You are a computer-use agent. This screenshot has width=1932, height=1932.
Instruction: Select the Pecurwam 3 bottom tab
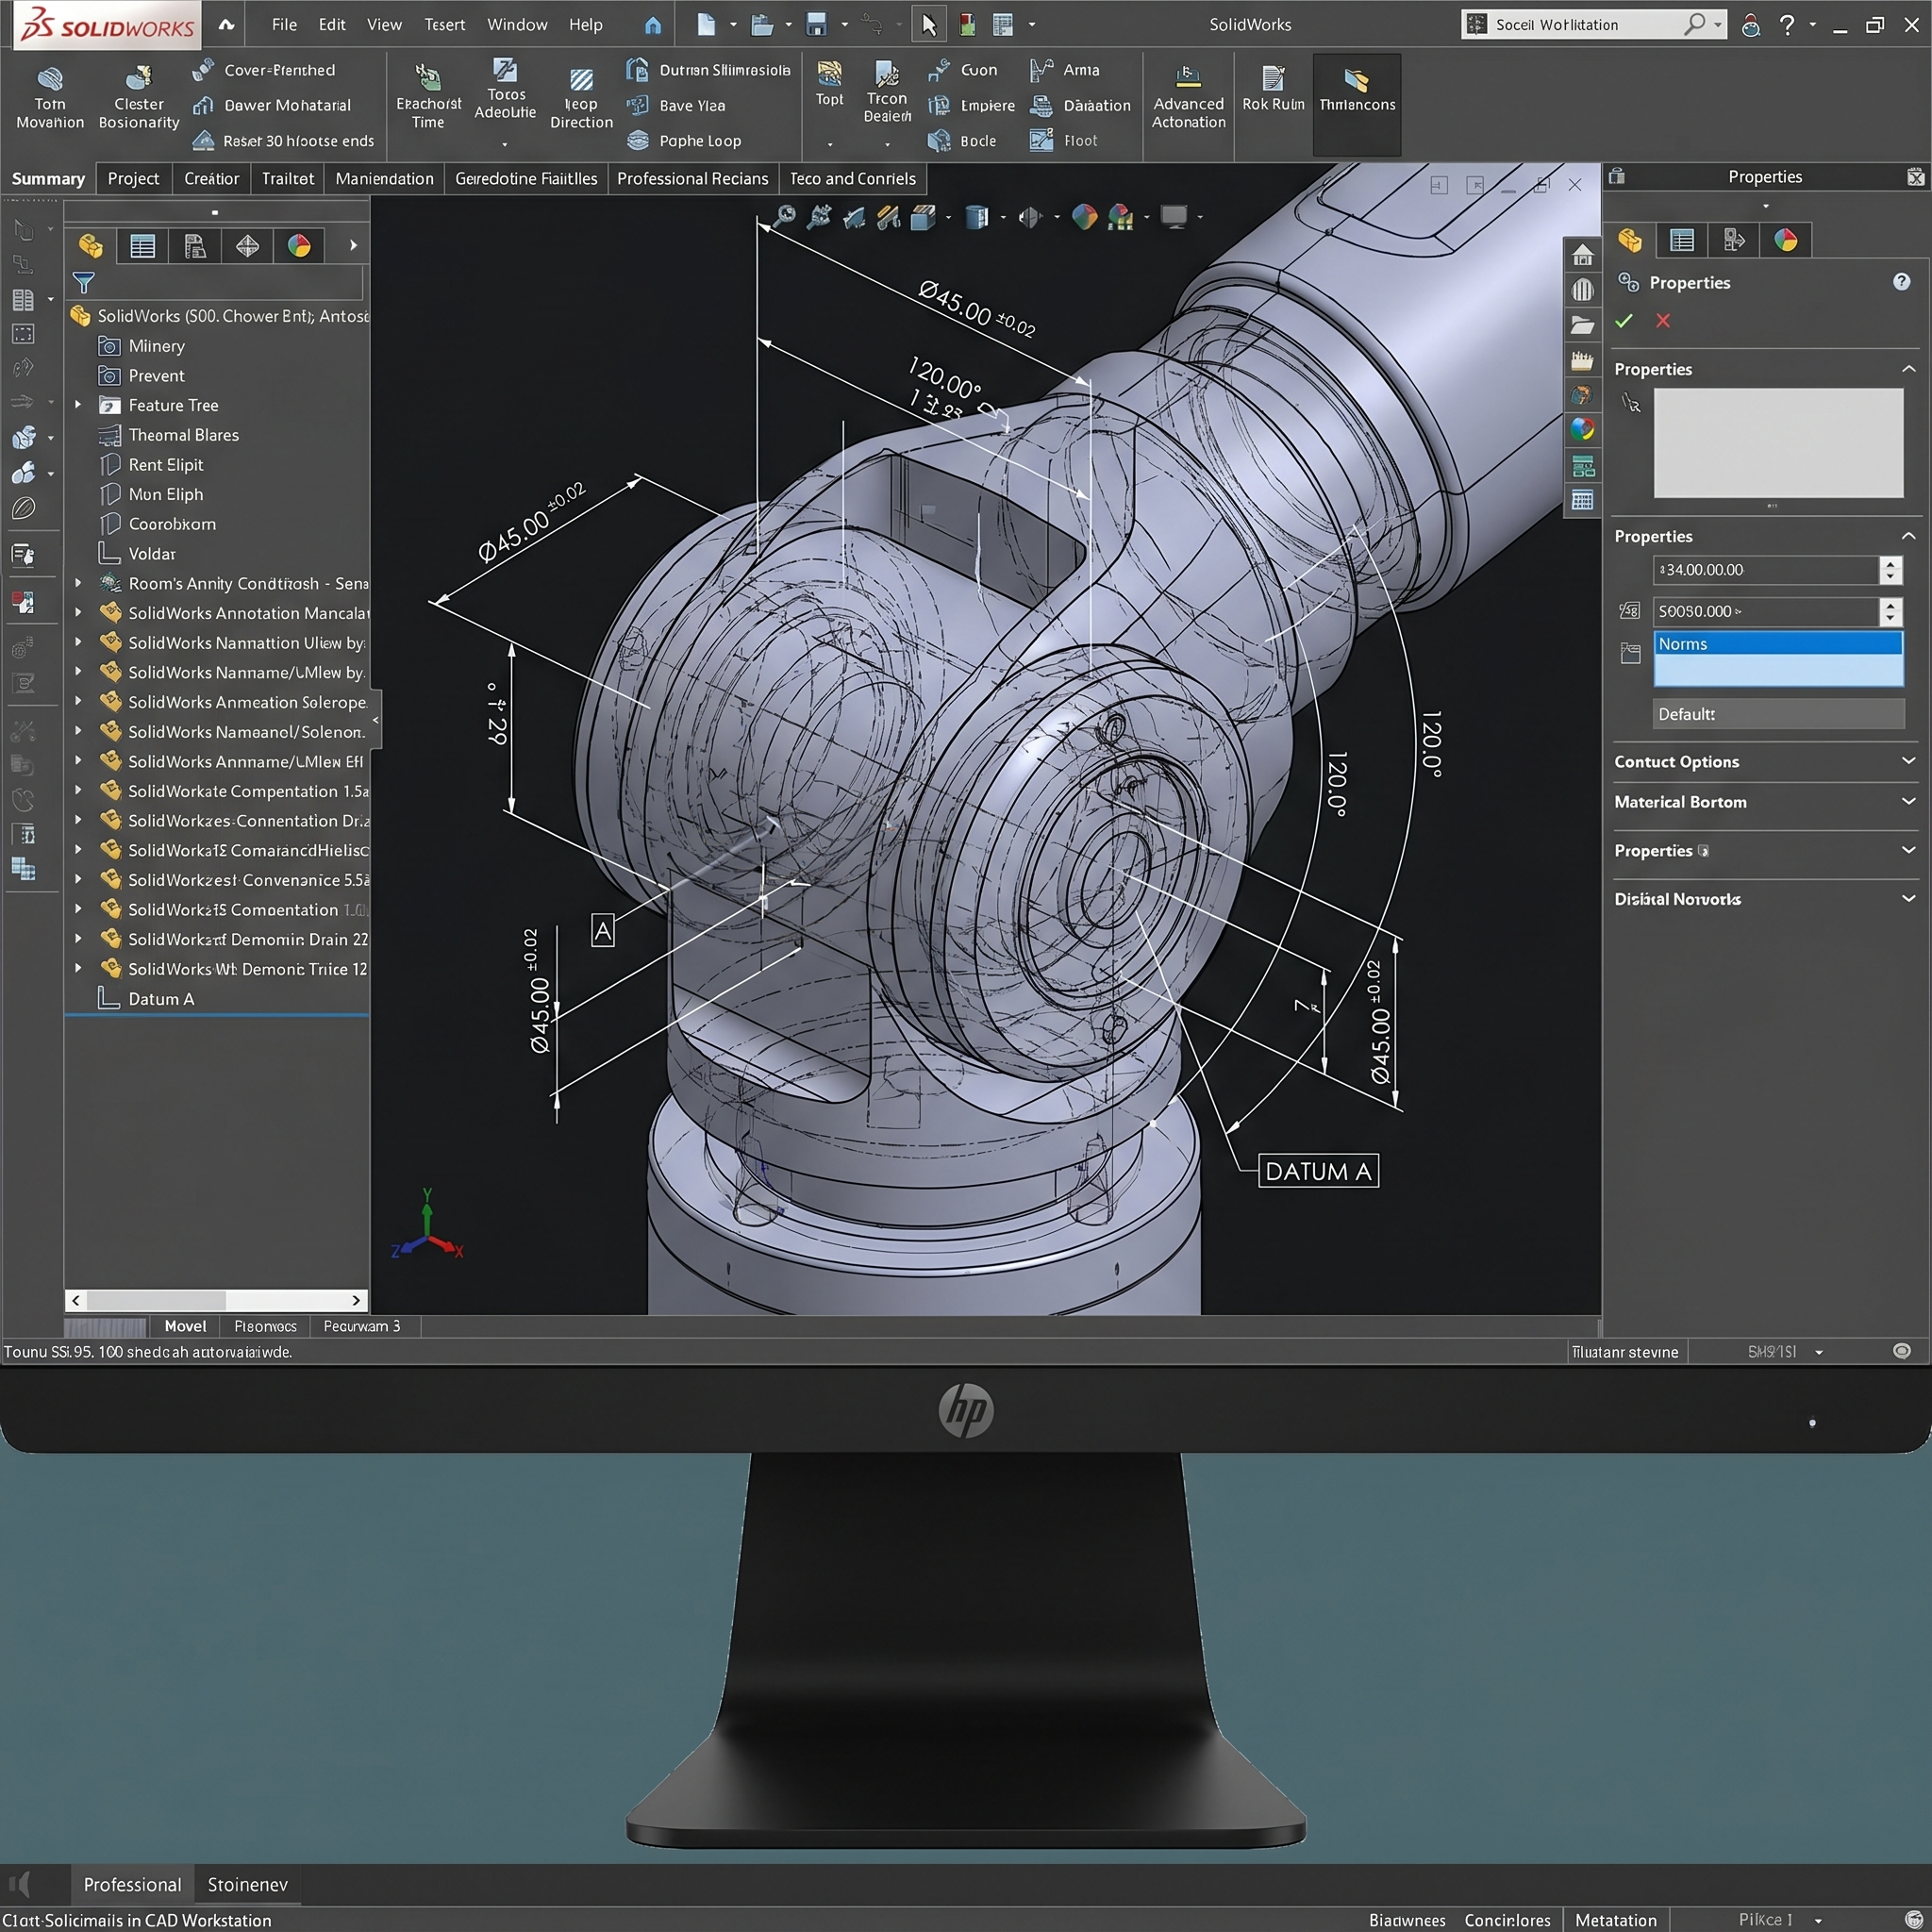tap(361, 1326)
